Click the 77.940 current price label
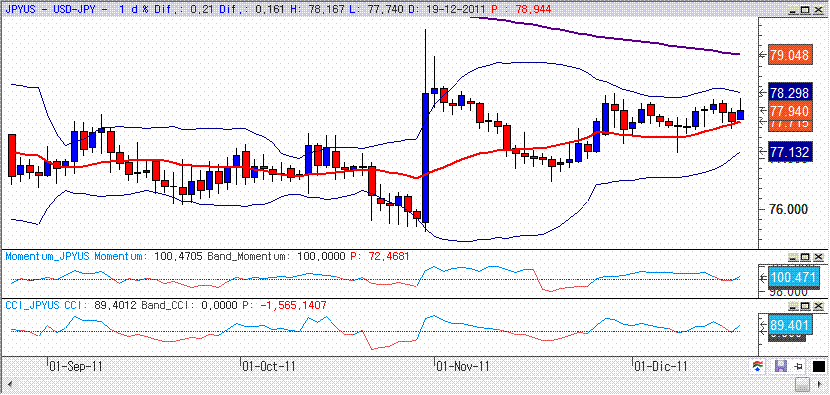Viewport: 830px width, 395px height. point(789,111)
